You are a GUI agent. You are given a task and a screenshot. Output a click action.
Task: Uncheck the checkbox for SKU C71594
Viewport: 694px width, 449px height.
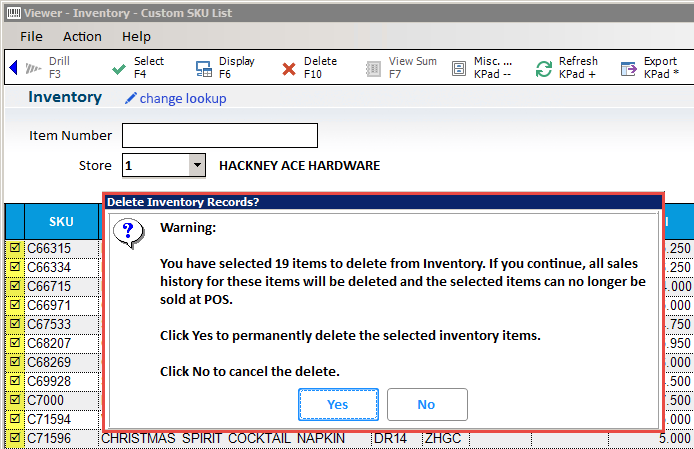click(15, 419)
